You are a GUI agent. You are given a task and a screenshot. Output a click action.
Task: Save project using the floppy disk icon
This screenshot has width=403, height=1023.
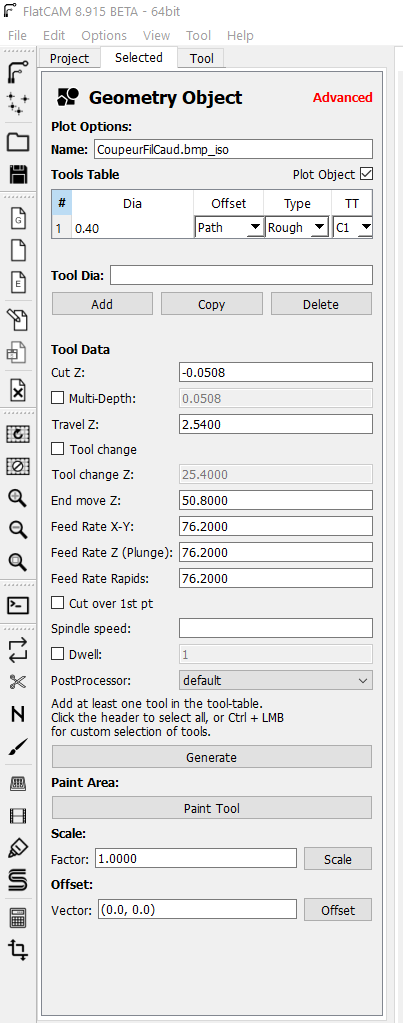click(18, 175)
